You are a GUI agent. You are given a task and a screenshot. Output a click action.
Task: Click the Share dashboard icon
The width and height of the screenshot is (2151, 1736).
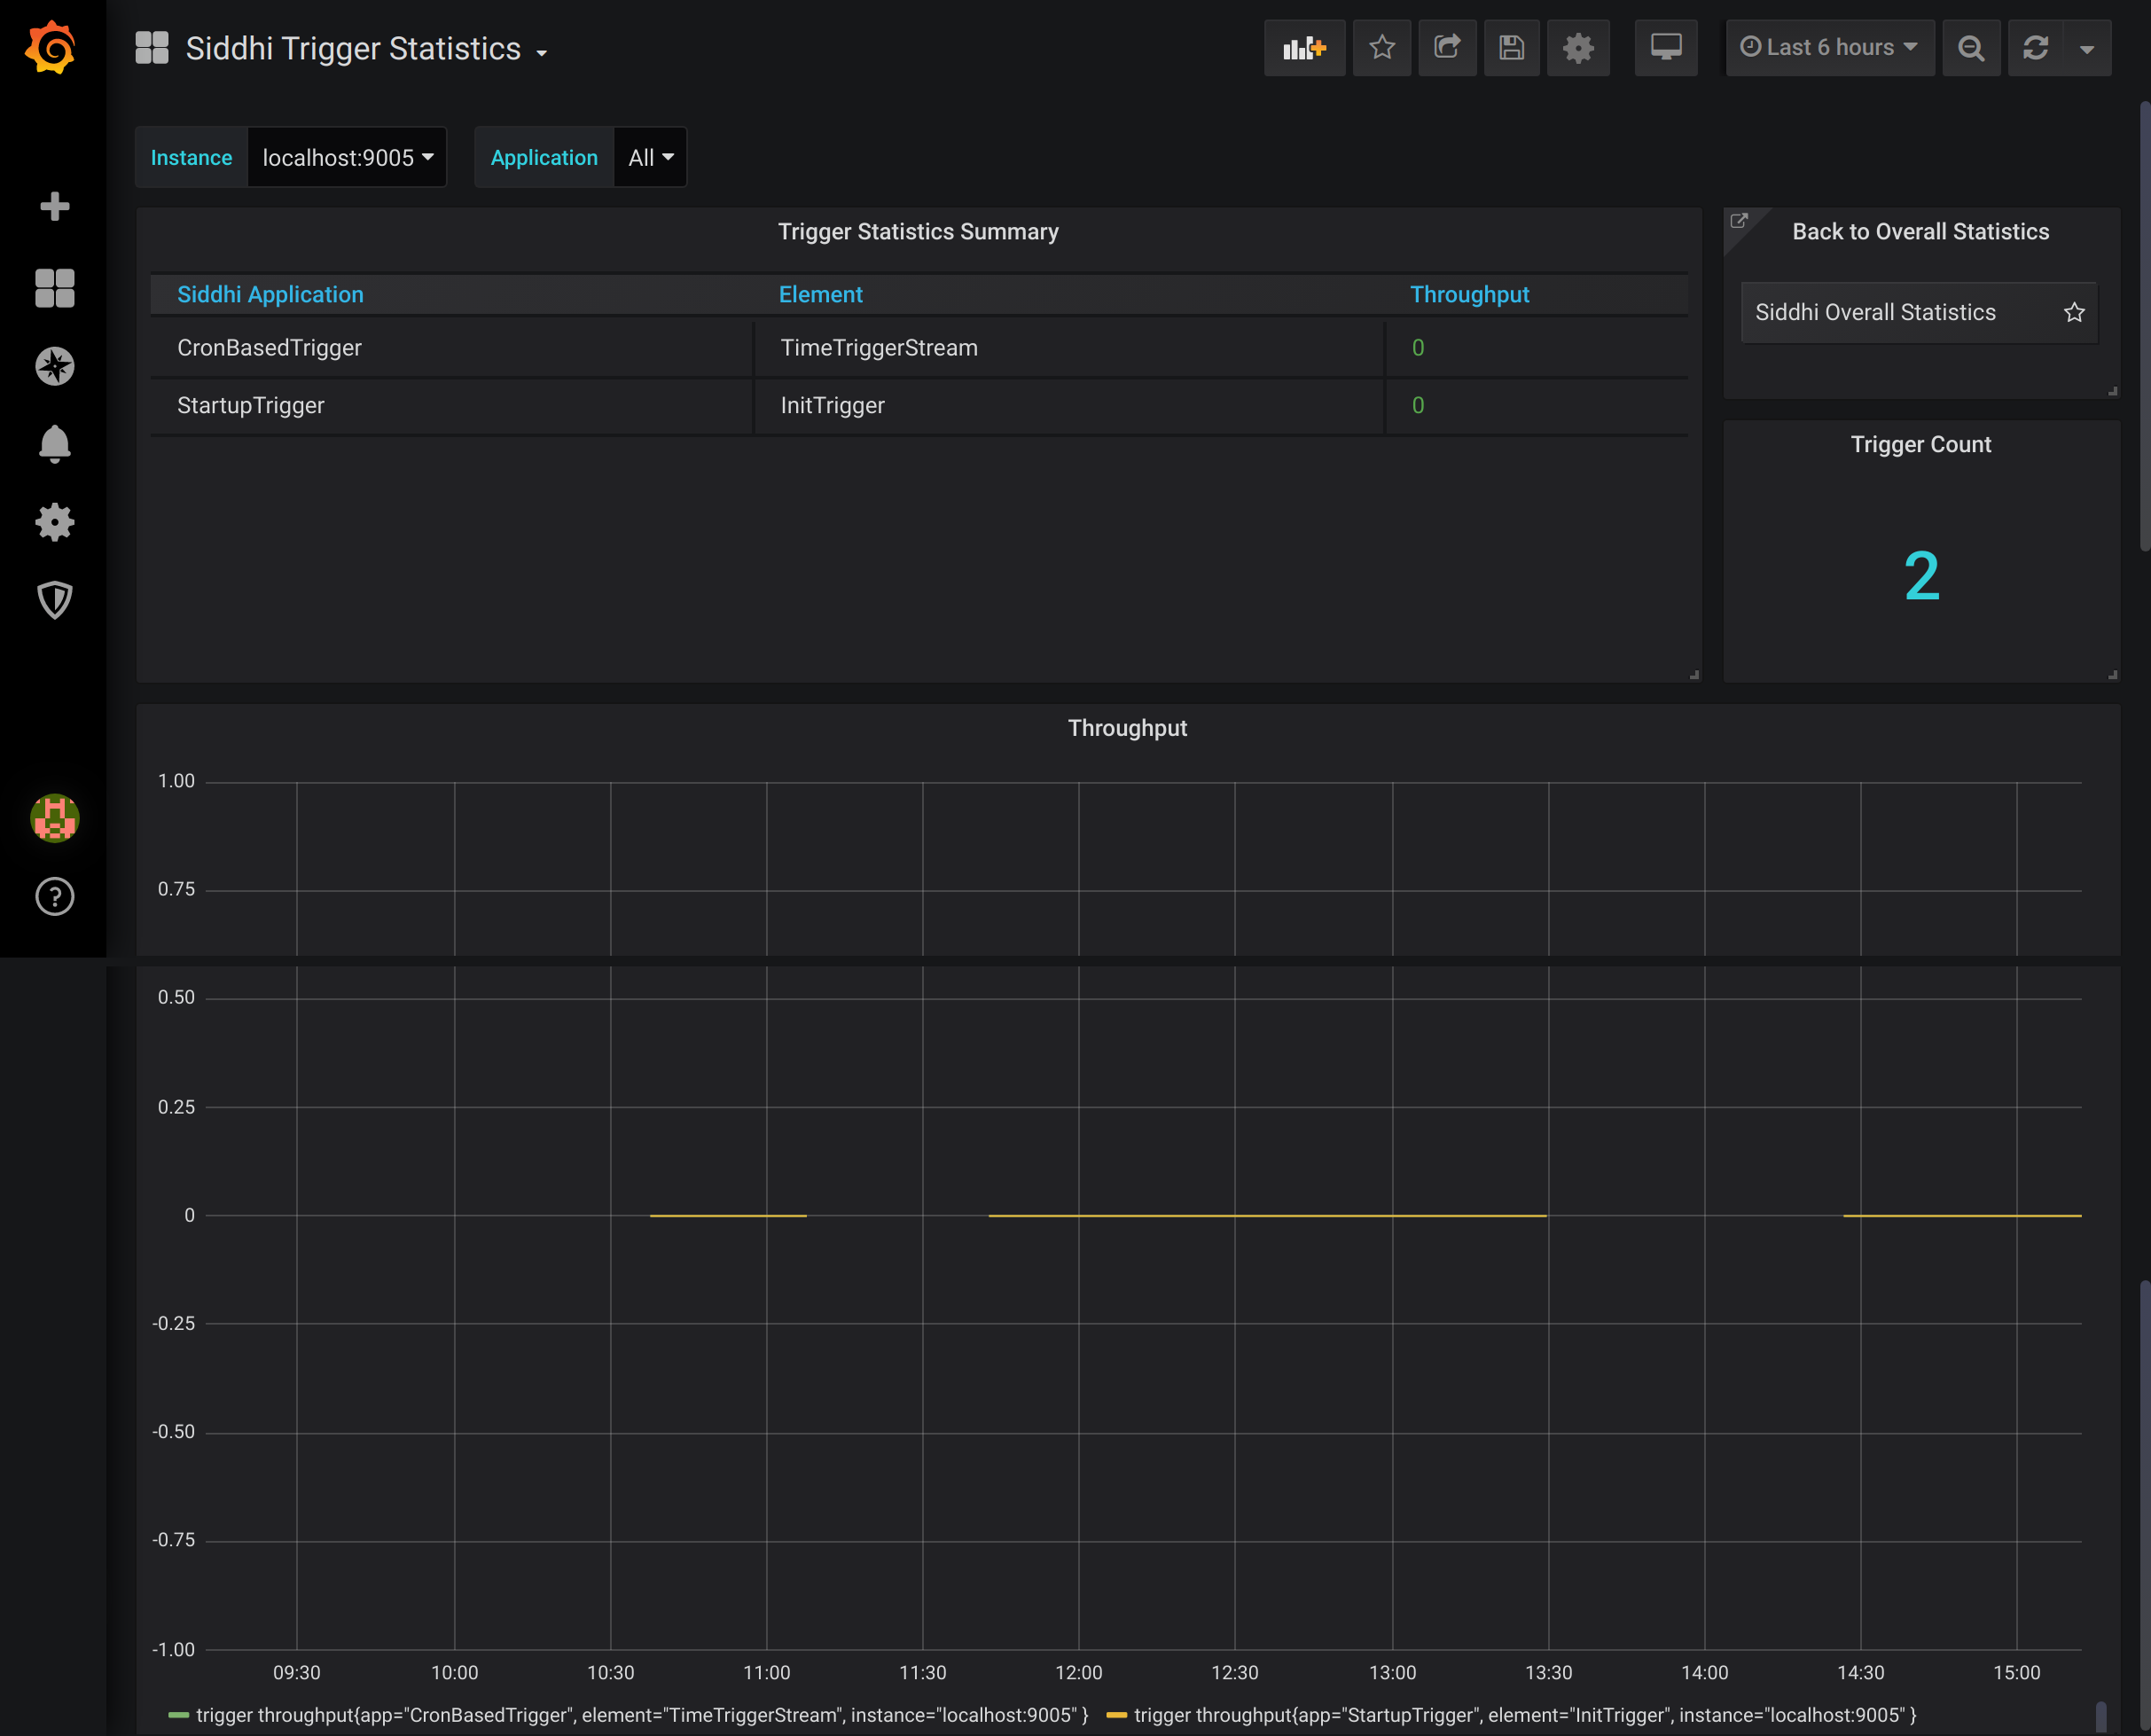click(x=1447, y=47)
